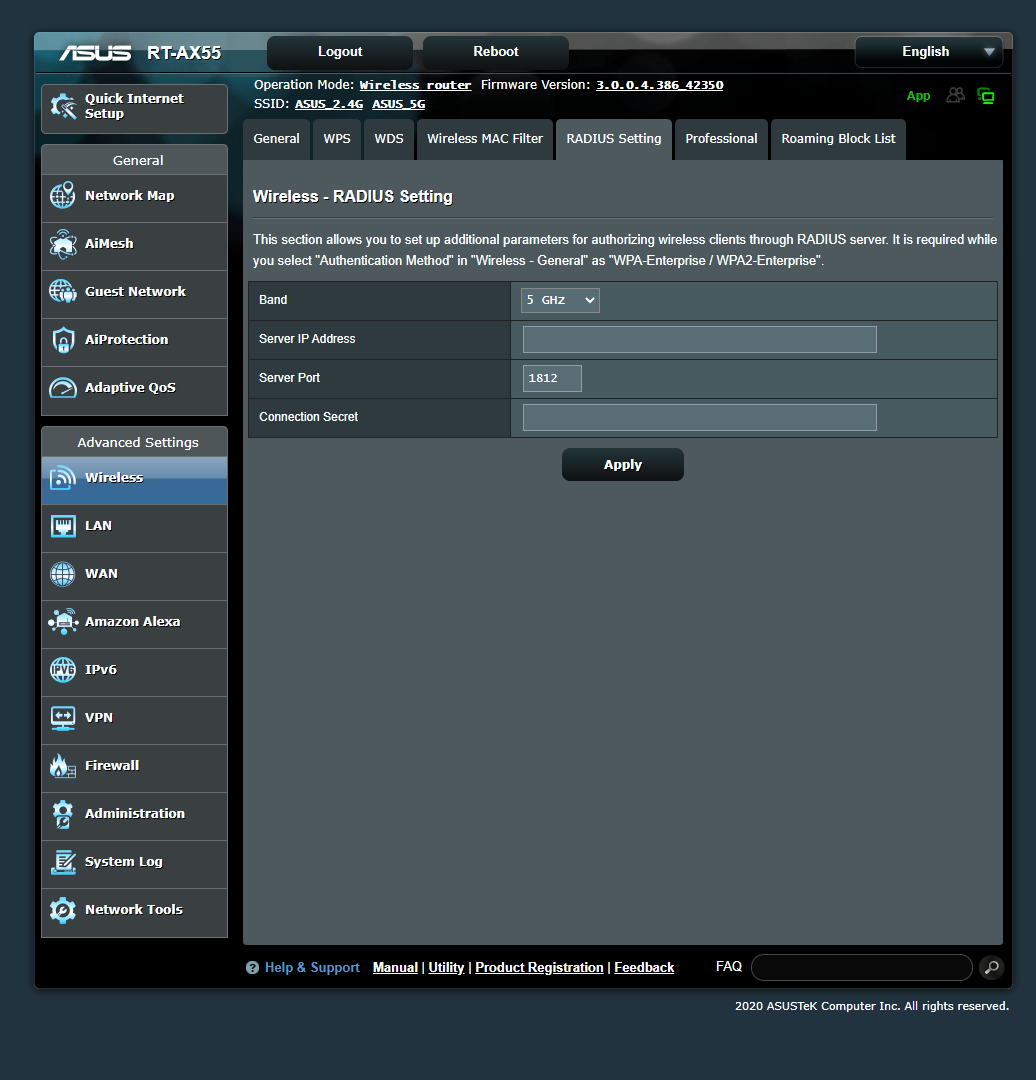
Task: Open the Band dropdown
Action: click(560, 300)
